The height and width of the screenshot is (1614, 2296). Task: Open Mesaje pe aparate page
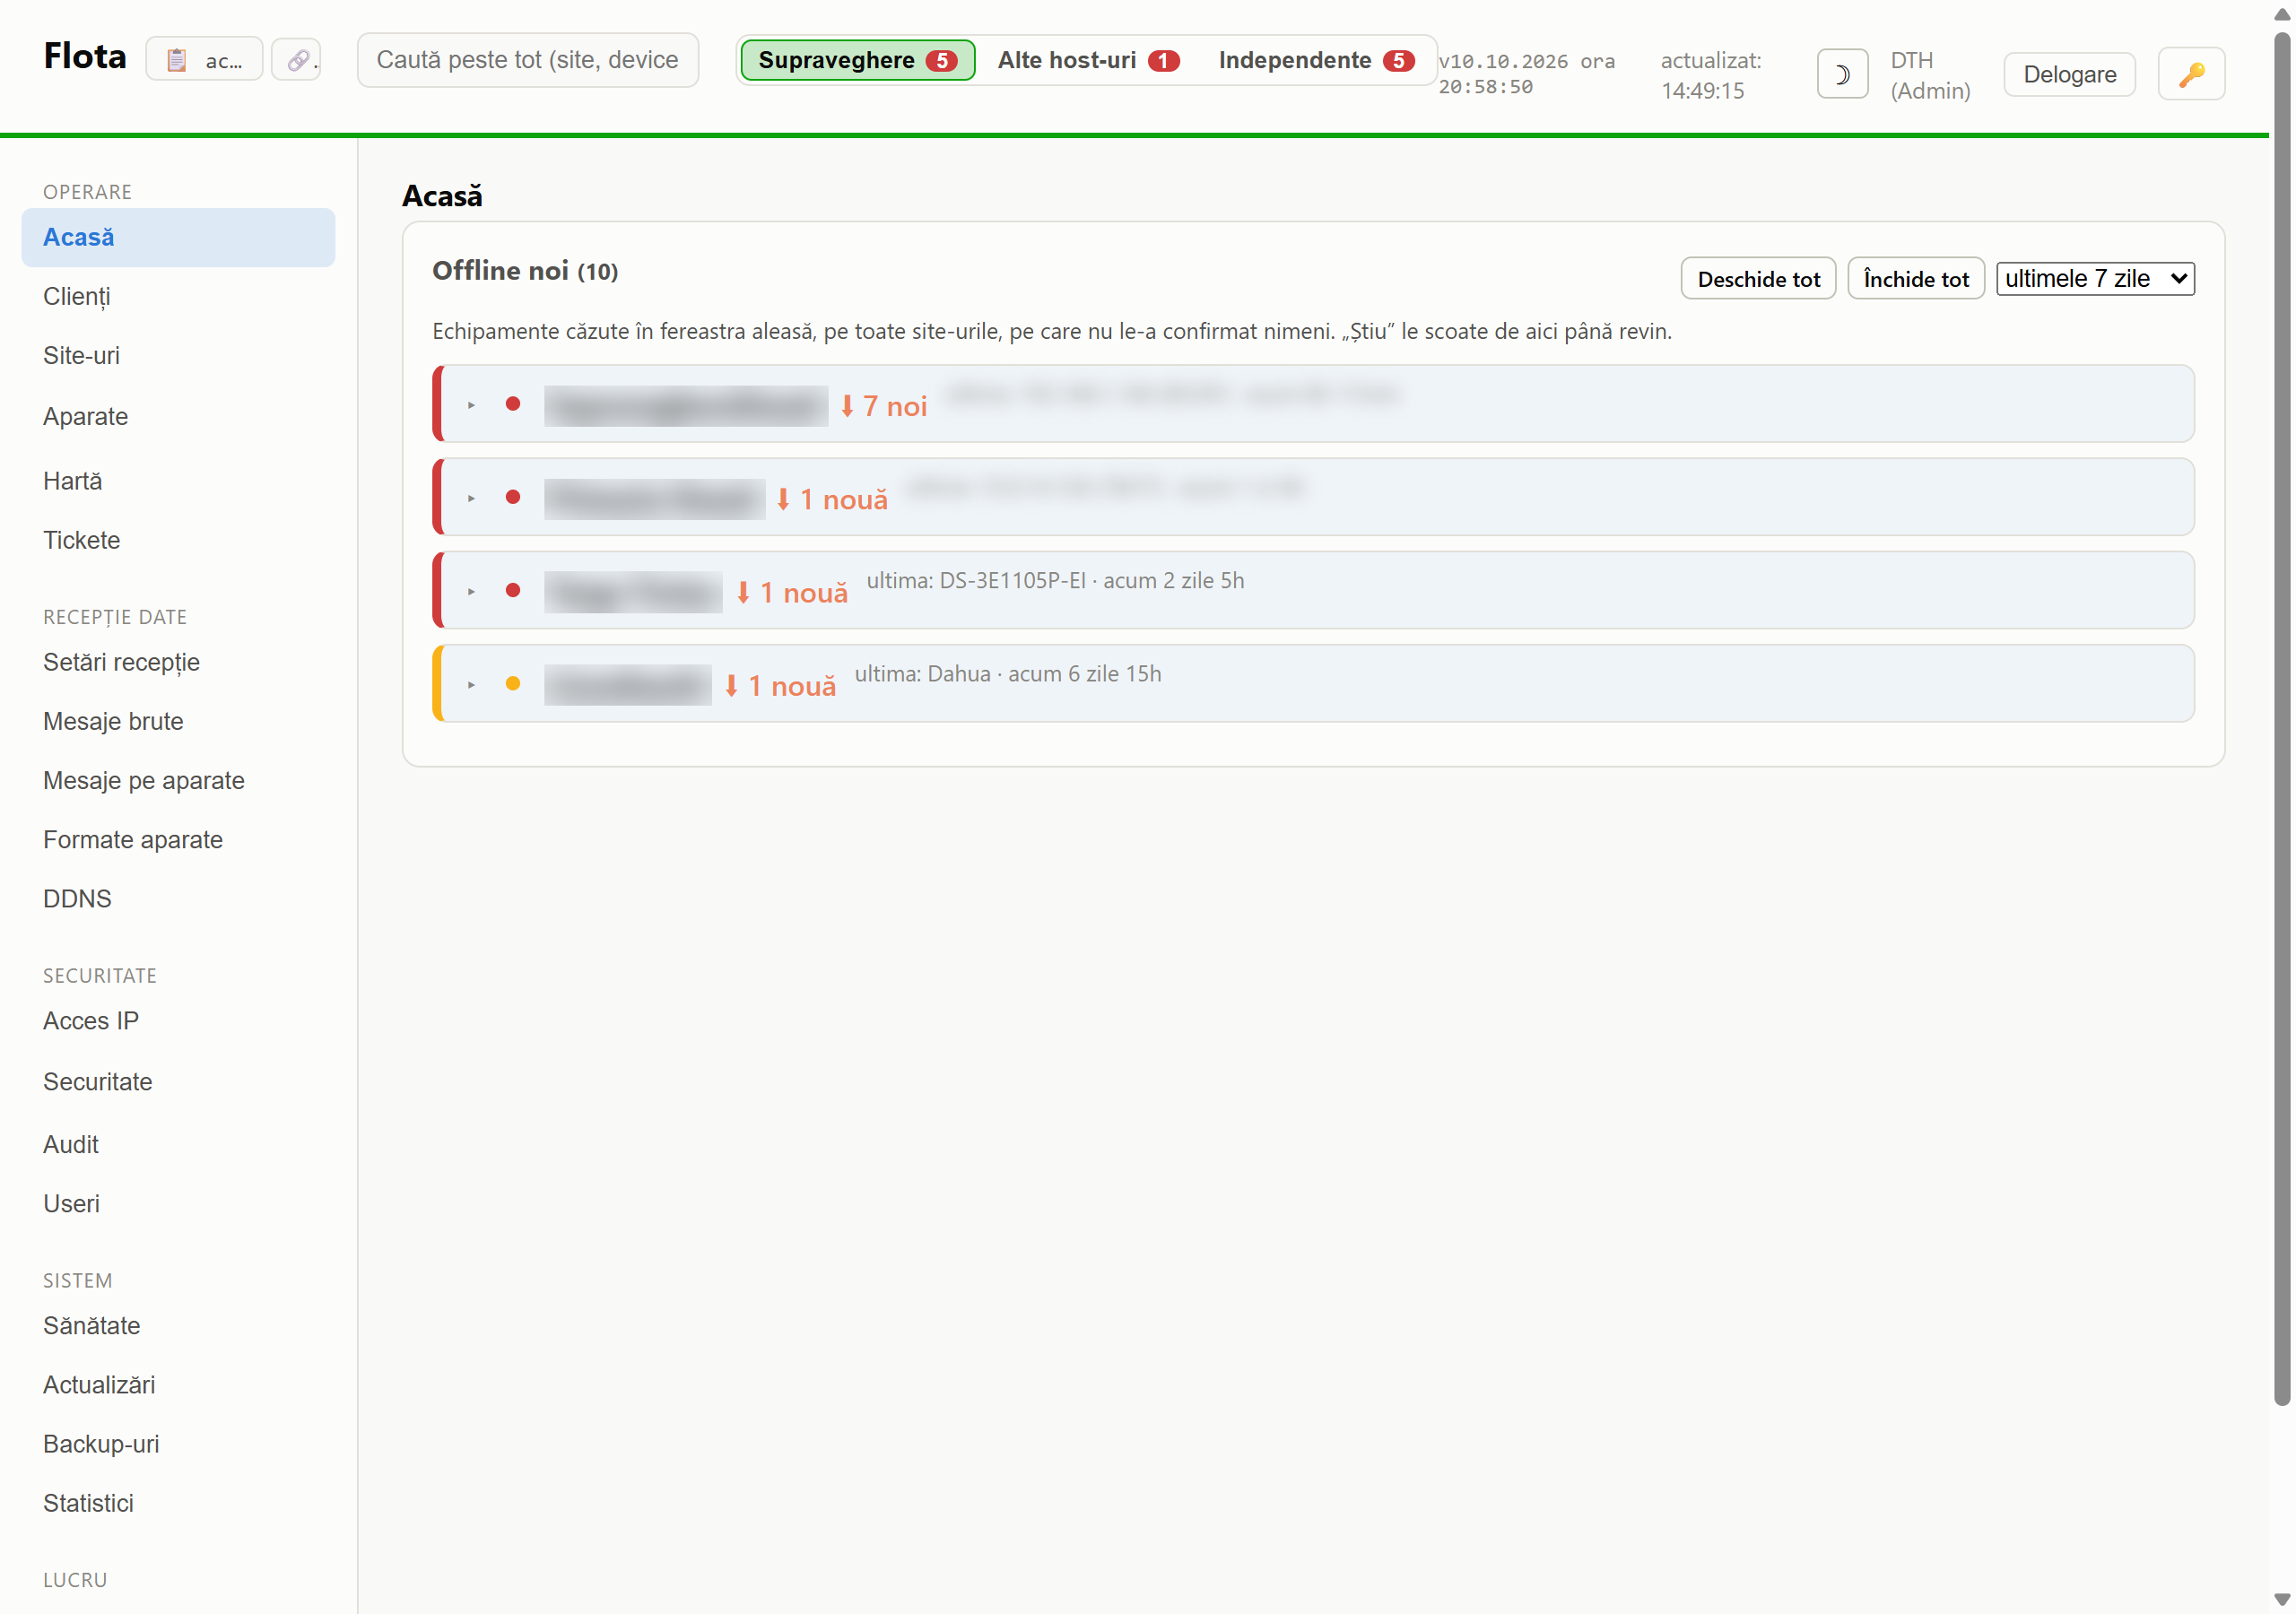point(178,780)
